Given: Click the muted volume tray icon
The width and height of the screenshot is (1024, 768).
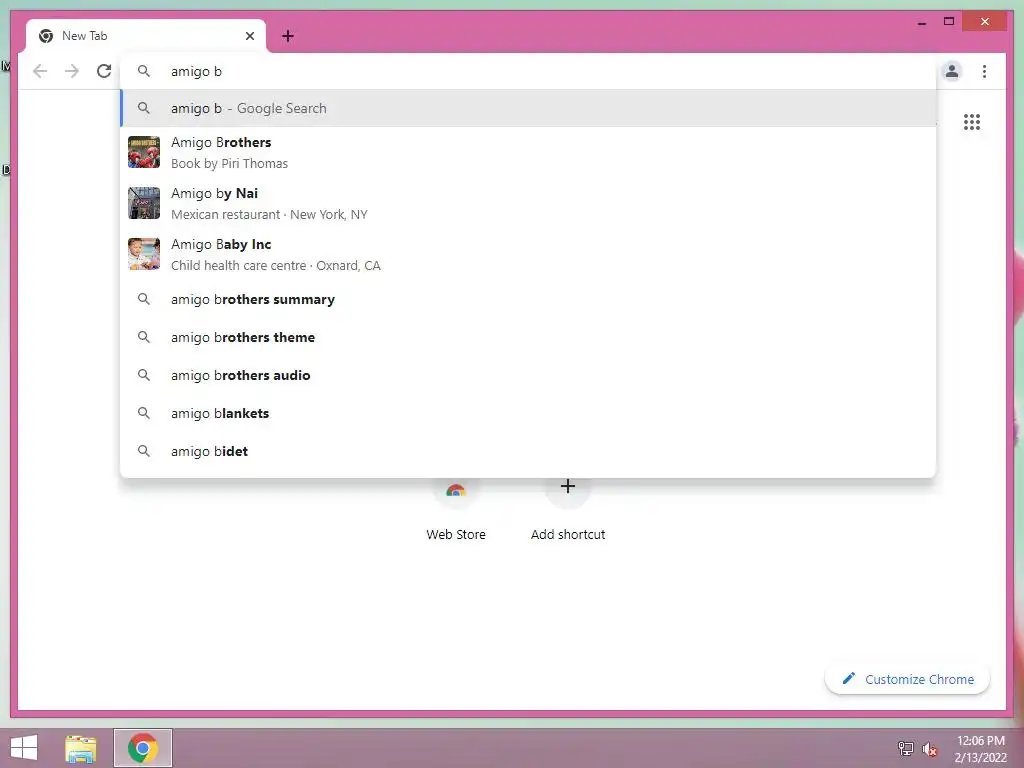Looking at the screenshot, I should click(929, 749).
